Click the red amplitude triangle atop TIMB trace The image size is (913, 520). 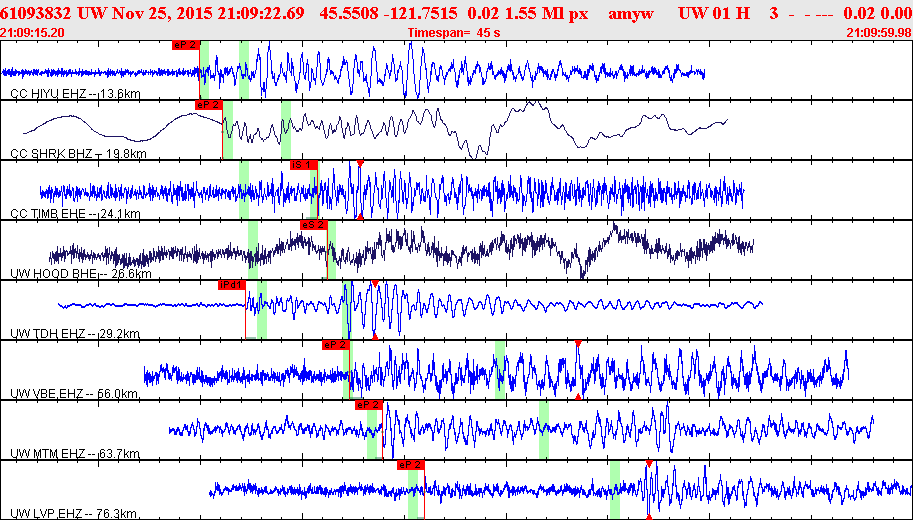(x=360, y=164)
